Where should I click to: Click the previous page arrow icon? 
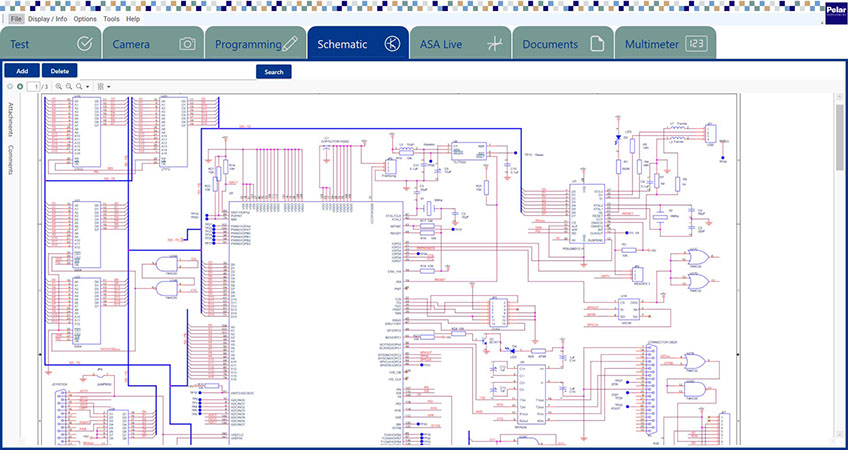pyautogui.click(x=9, y=86)
